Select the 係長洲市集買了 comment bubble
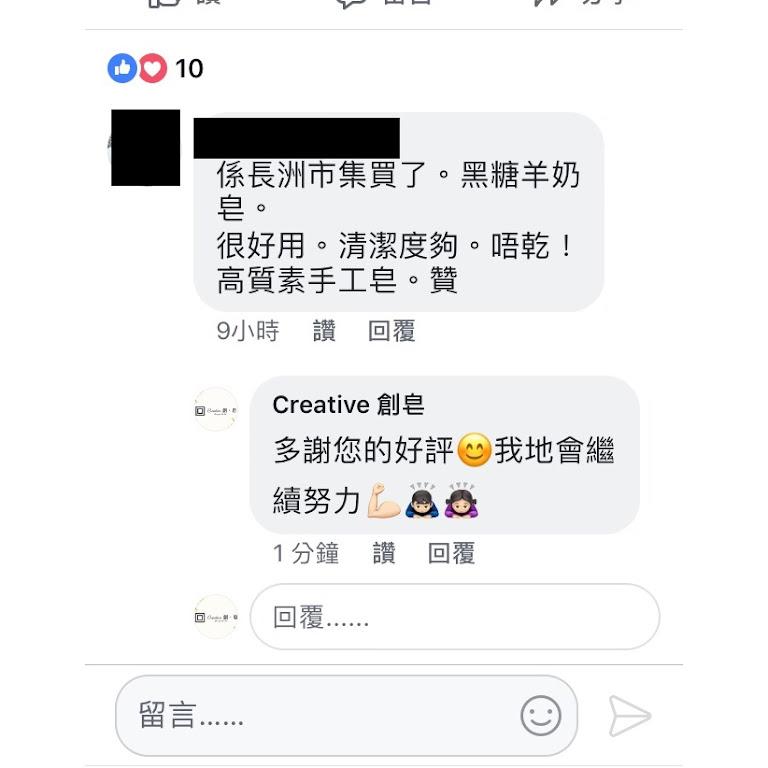 click(x=399, y=212)
